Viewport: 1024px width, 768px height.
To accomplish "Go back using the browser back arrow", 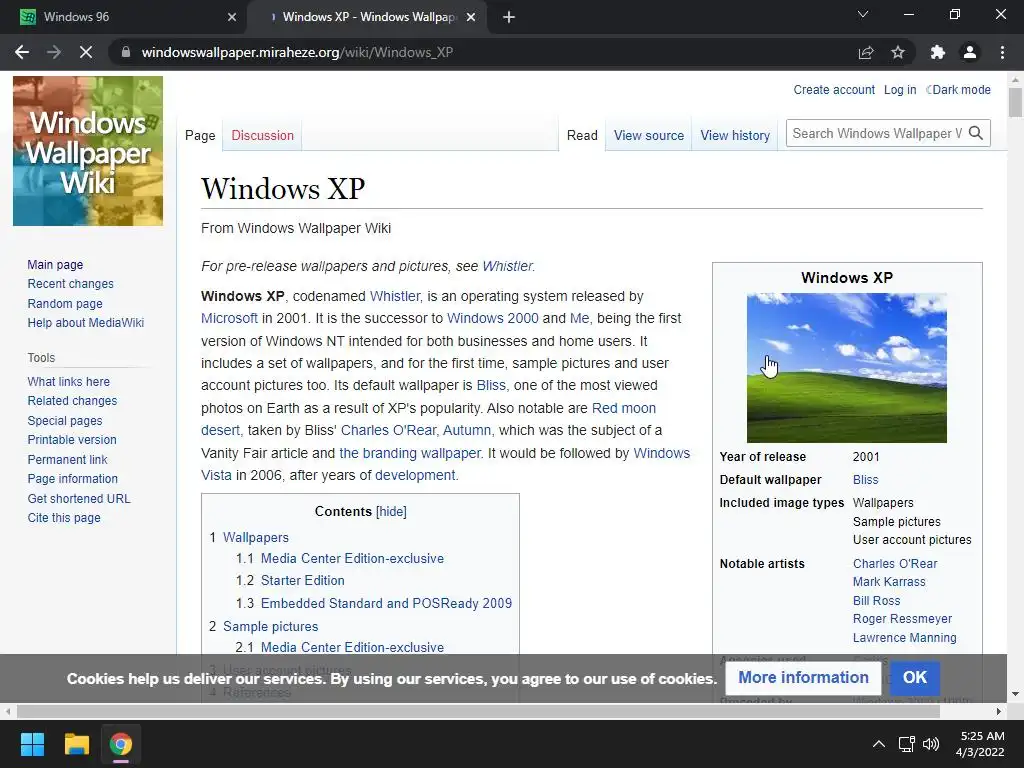I will click(x=22, y=52).
